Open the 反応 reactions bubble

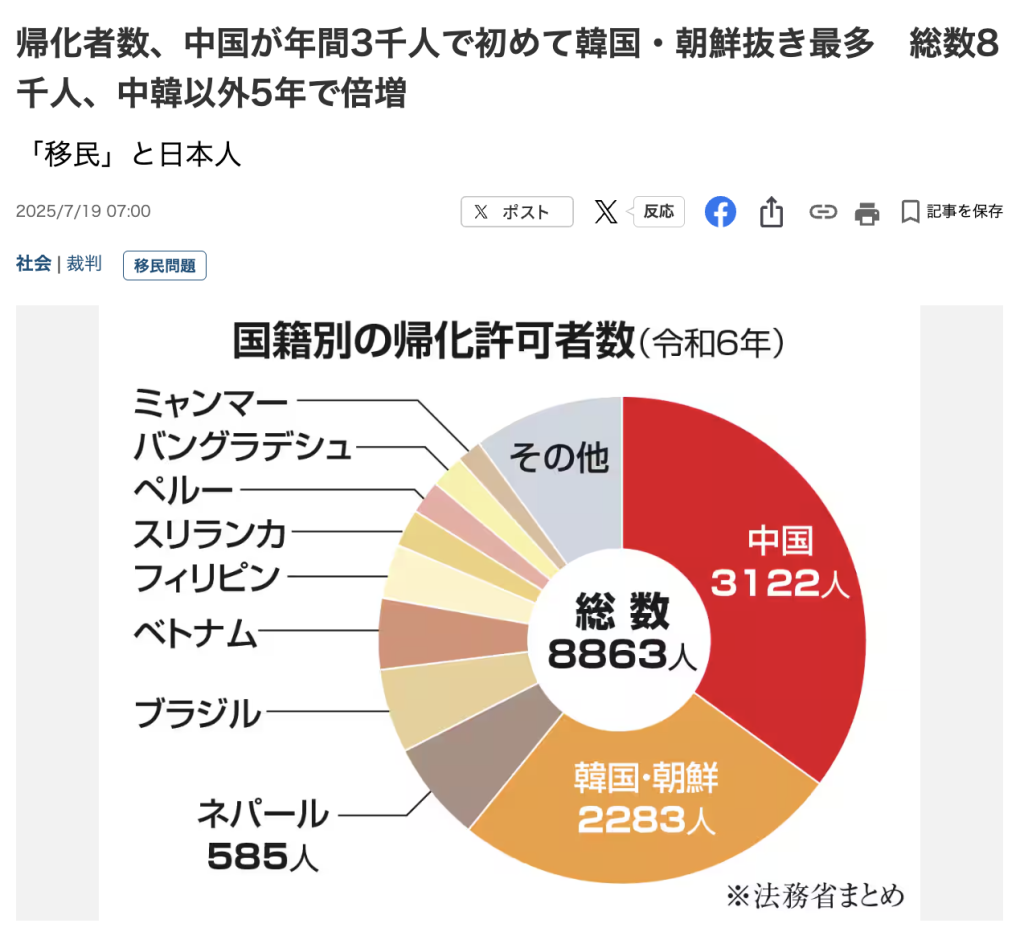pos(658,212)
